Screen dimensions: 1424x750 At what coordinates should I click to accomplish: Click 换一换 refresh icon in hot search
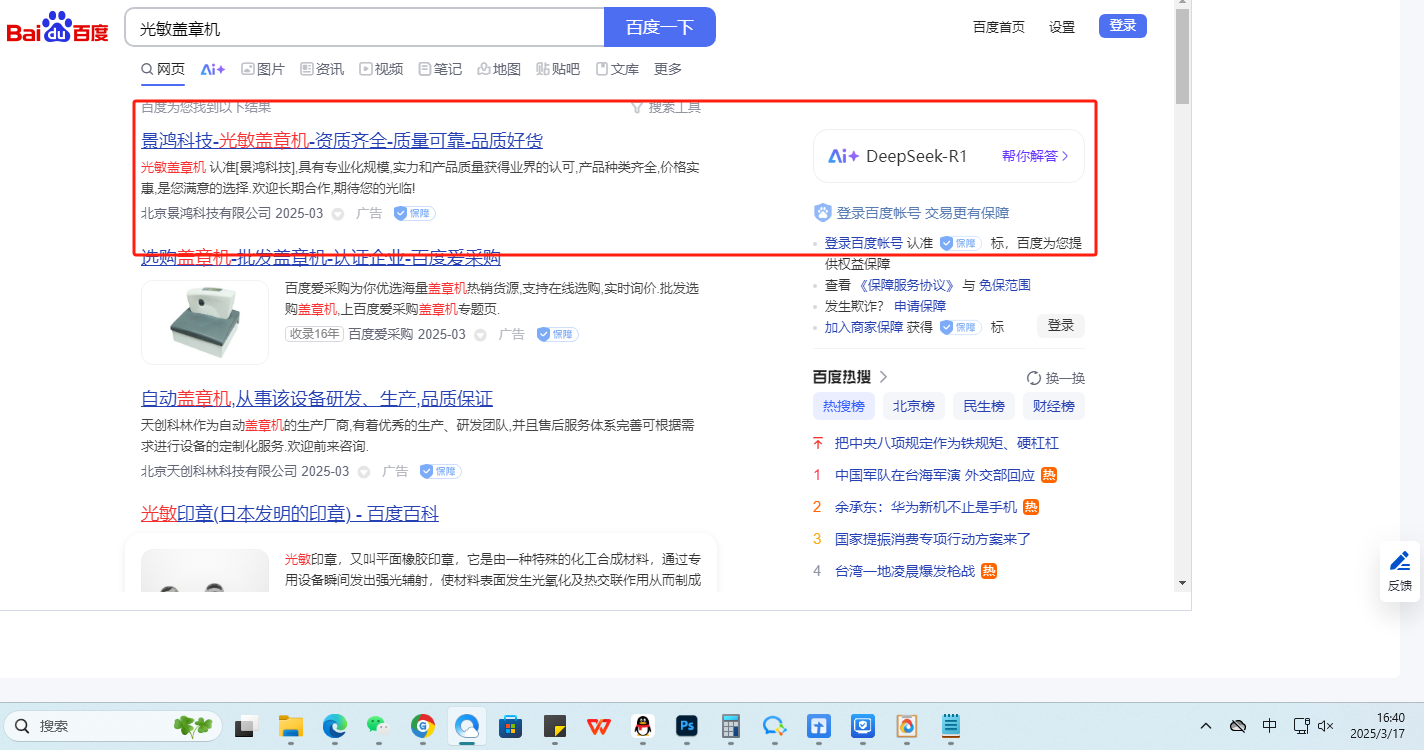click(x=1034, y=378)
